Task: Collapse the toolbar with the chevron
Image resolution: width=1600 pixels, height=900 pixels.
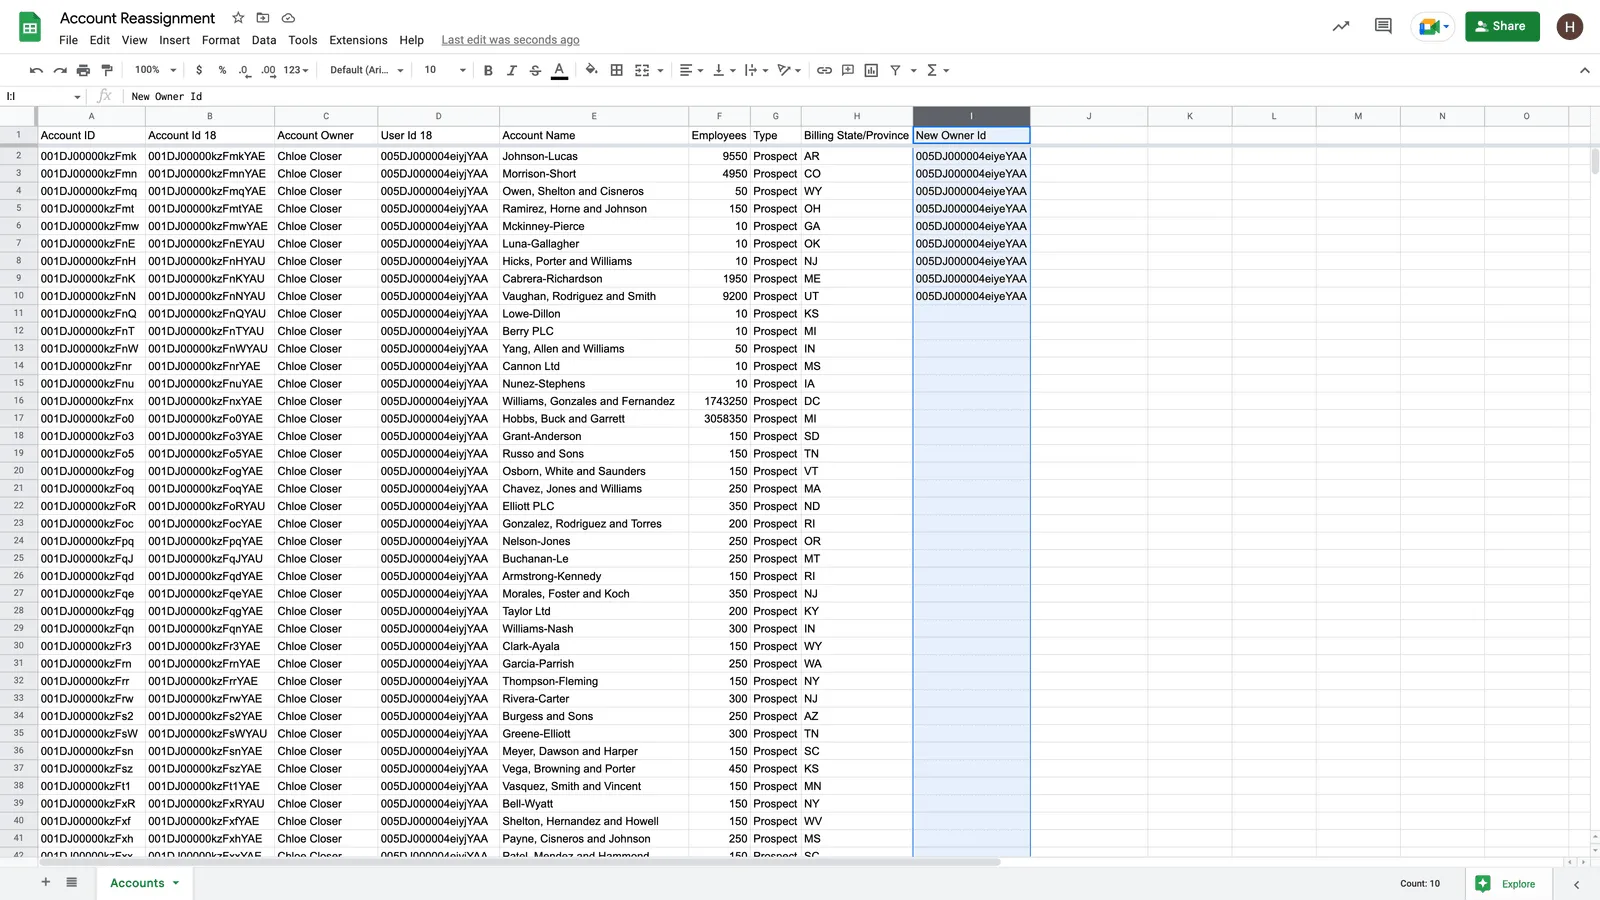Action: click(x=1584, y=70)
